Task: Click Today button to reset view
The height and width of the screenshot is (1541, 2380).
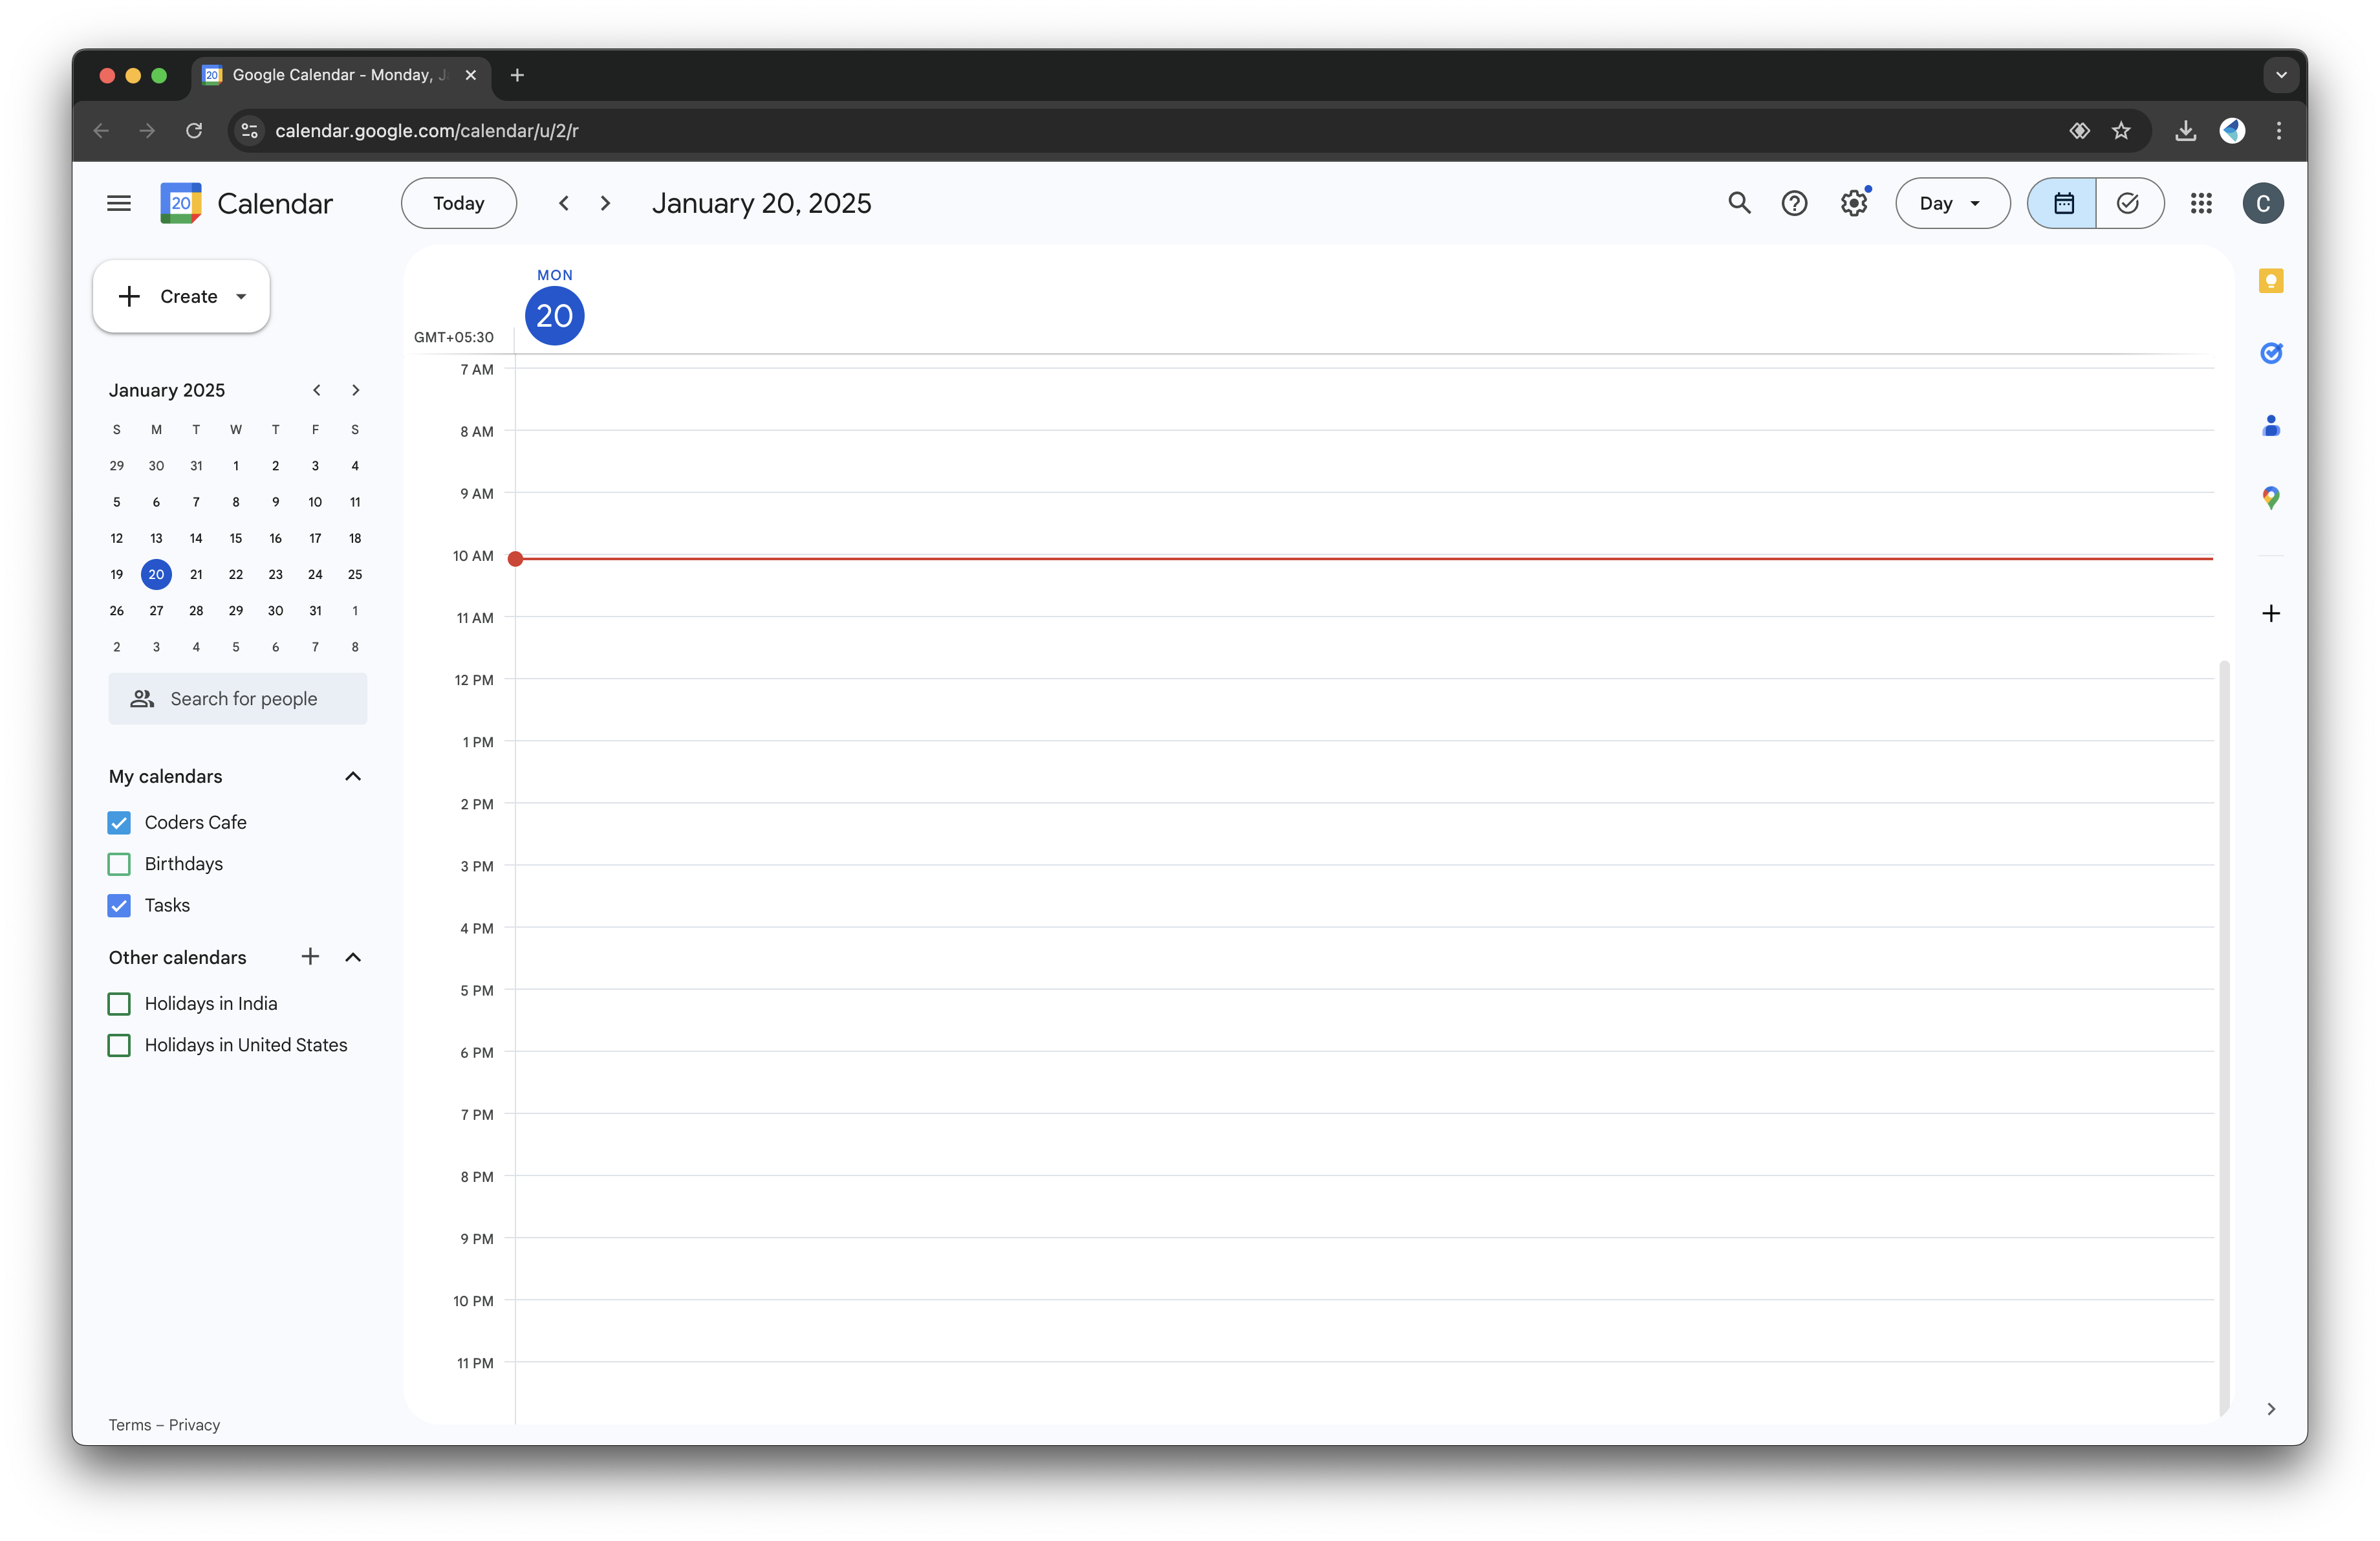Action: click(x=458, y=203)
